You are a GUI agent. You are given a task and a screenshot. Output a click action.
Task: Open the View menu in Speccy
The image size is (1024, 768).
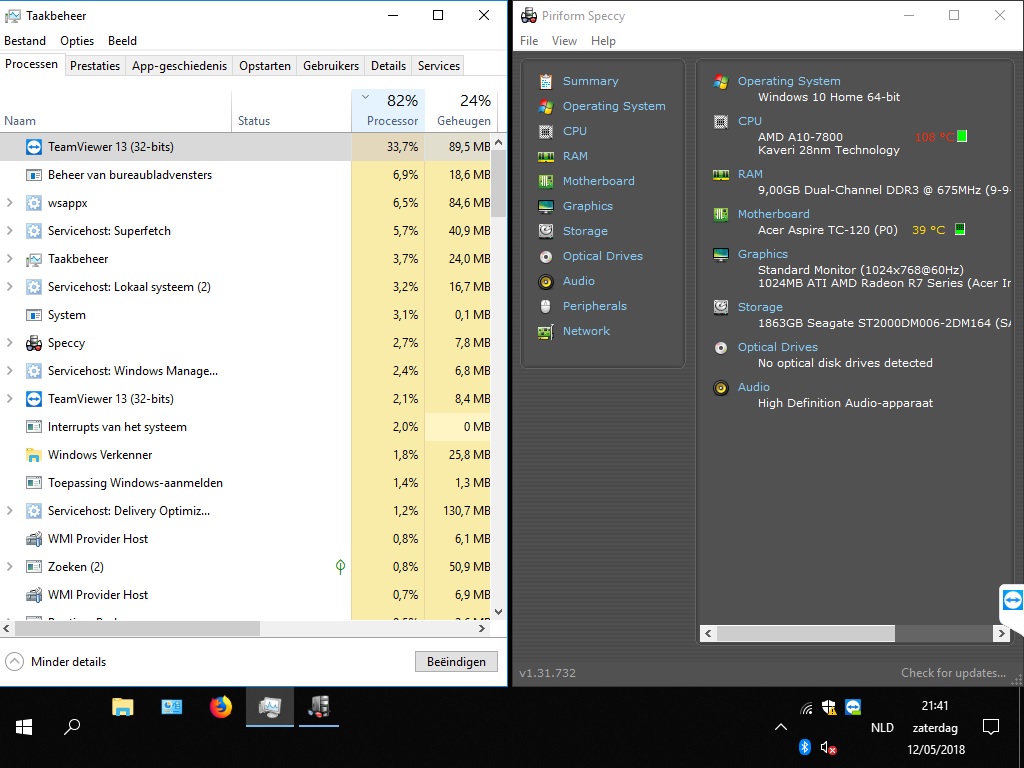pyautogui.click(x=564, y=40)
